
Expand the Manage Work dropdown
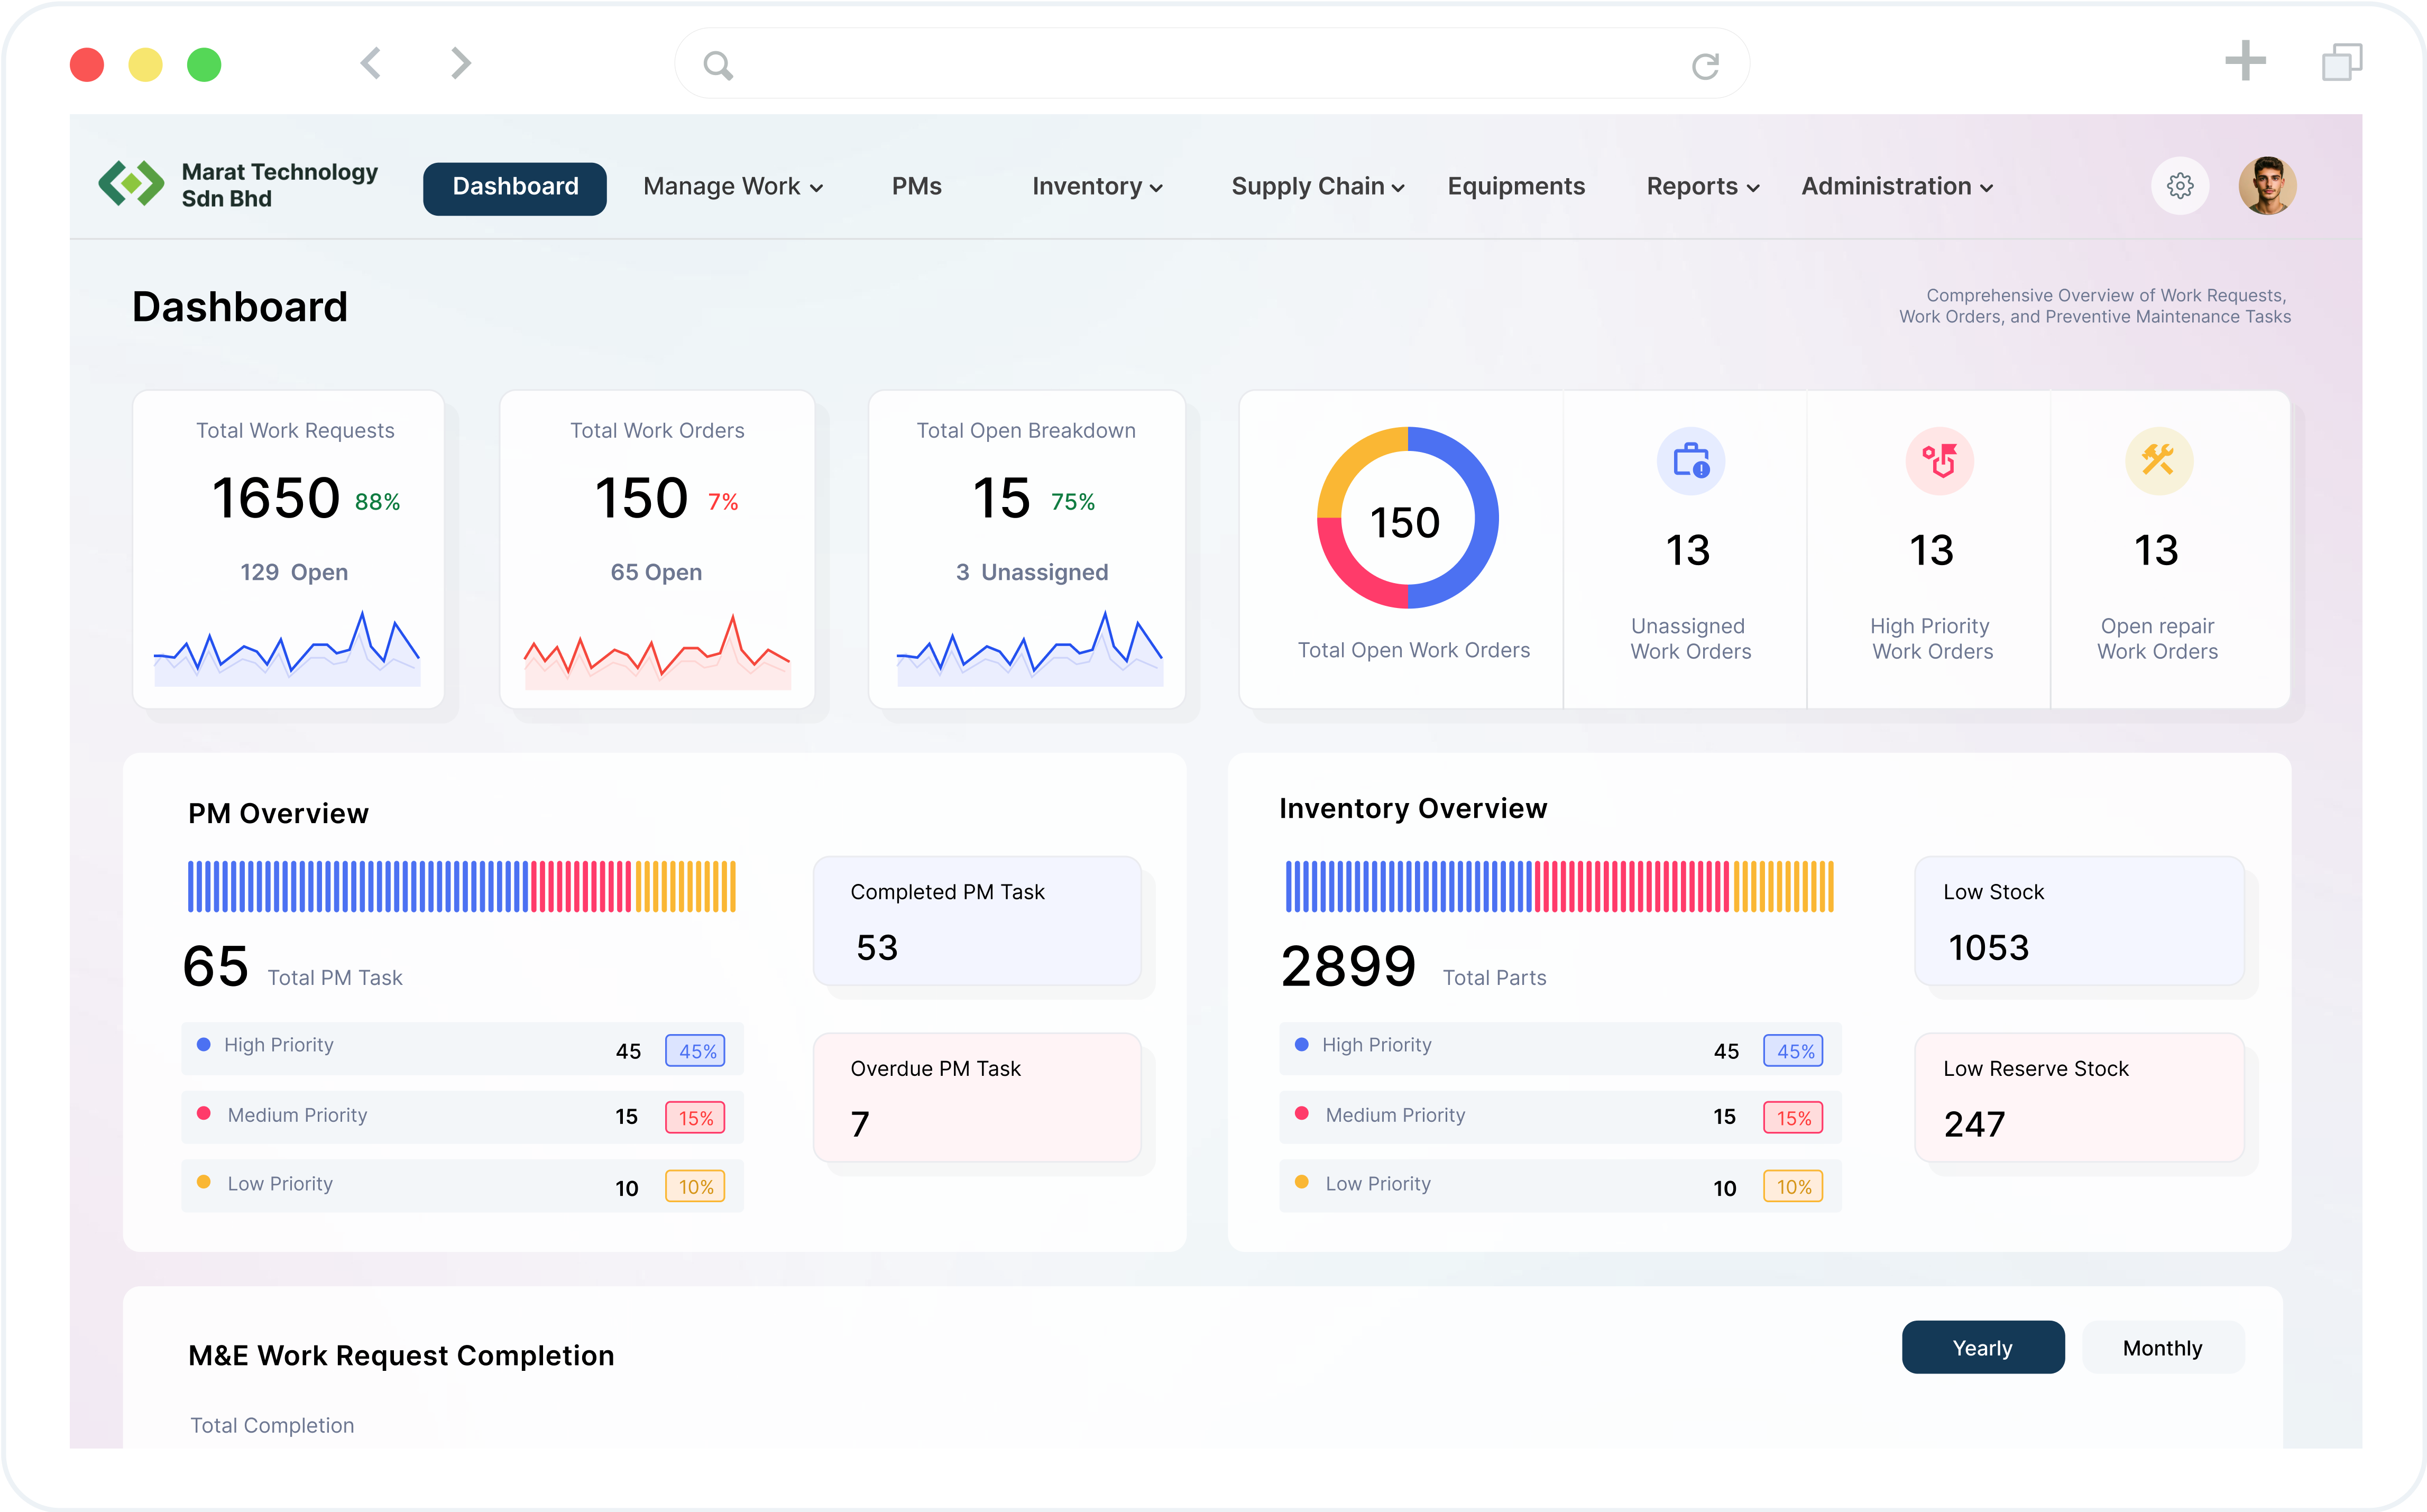click(x=733, y=186)
